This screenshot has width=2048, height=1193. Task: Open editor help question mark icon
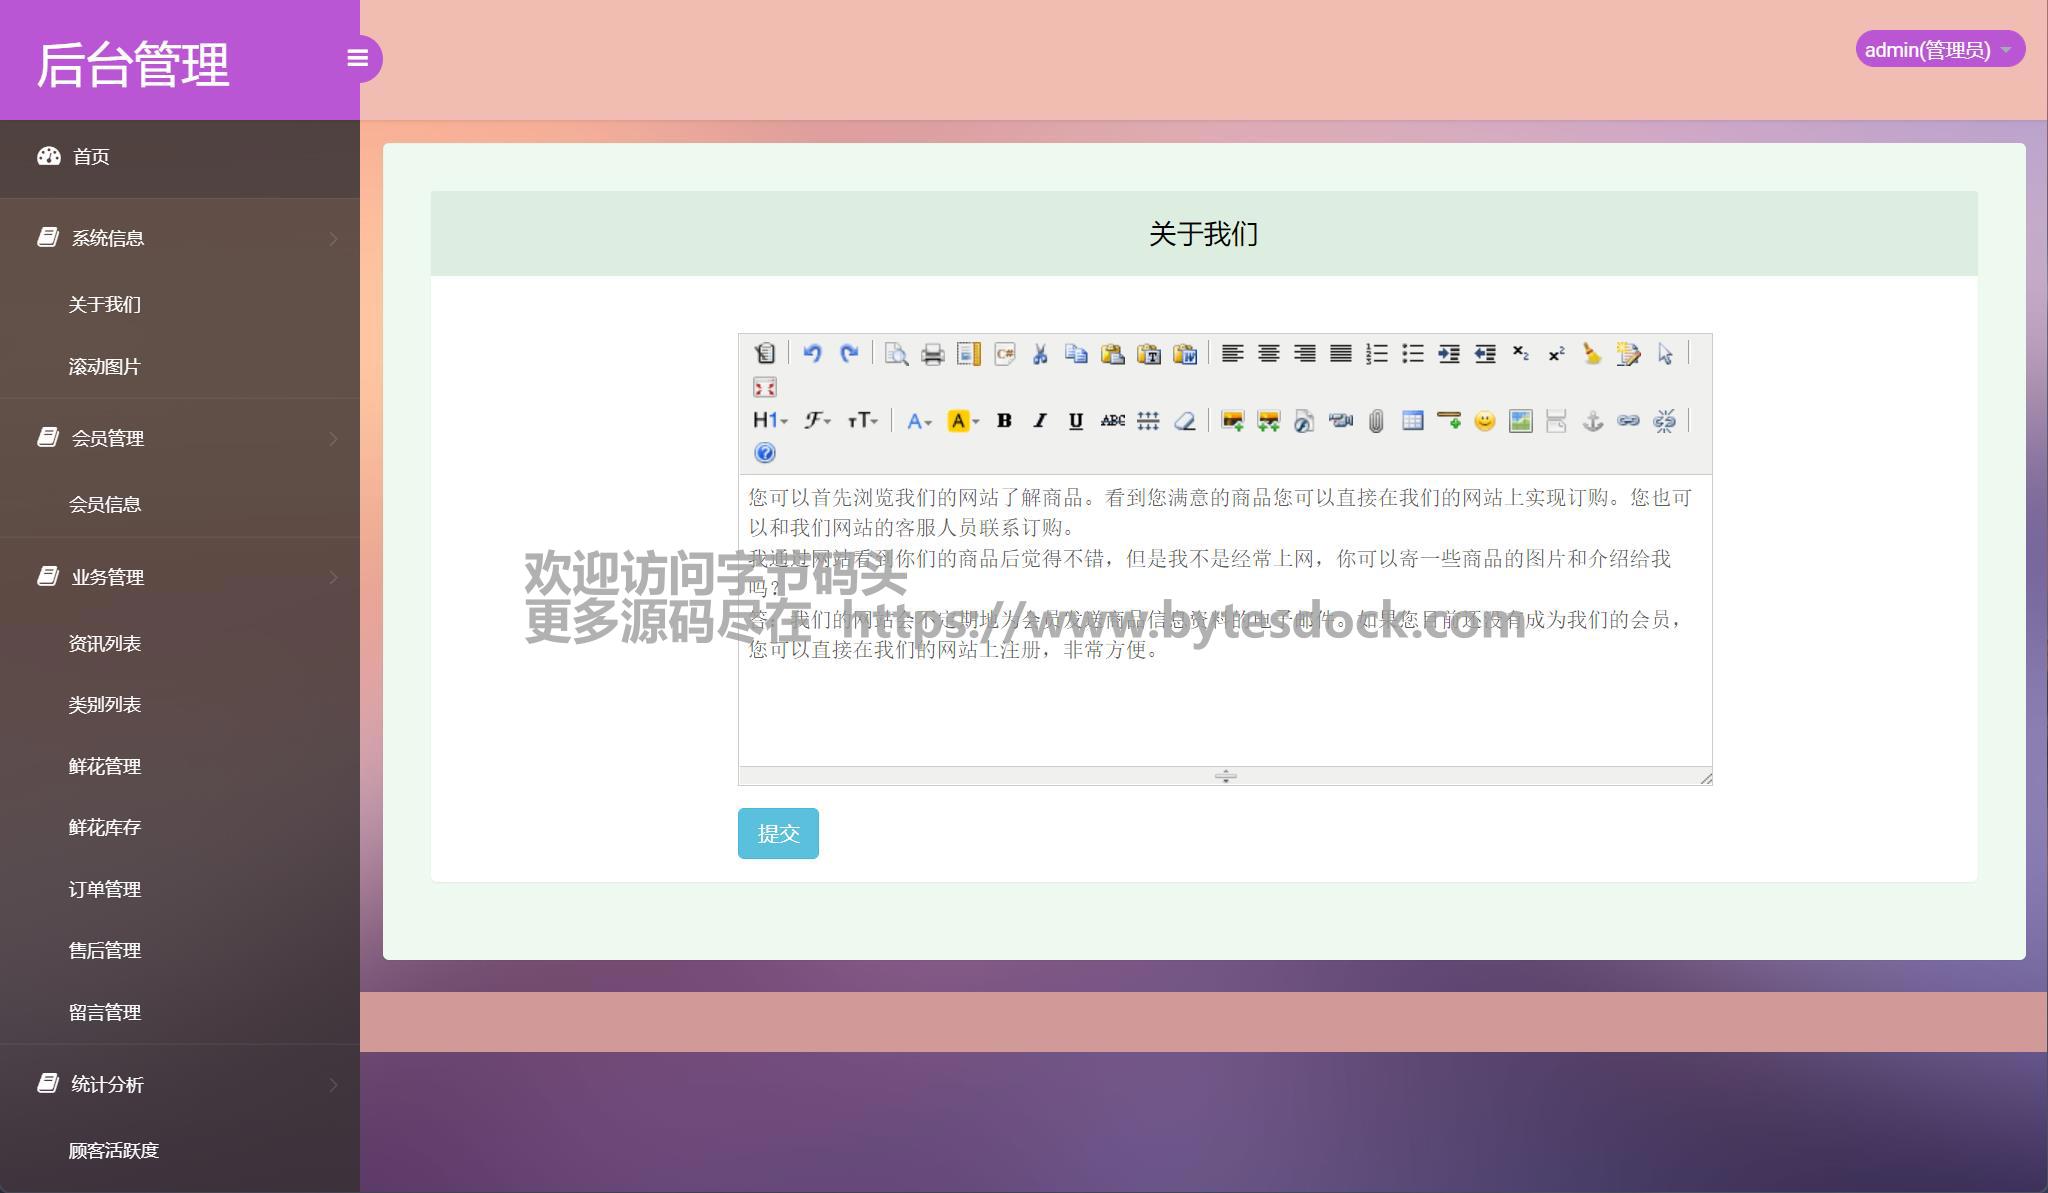pos(765,454)
